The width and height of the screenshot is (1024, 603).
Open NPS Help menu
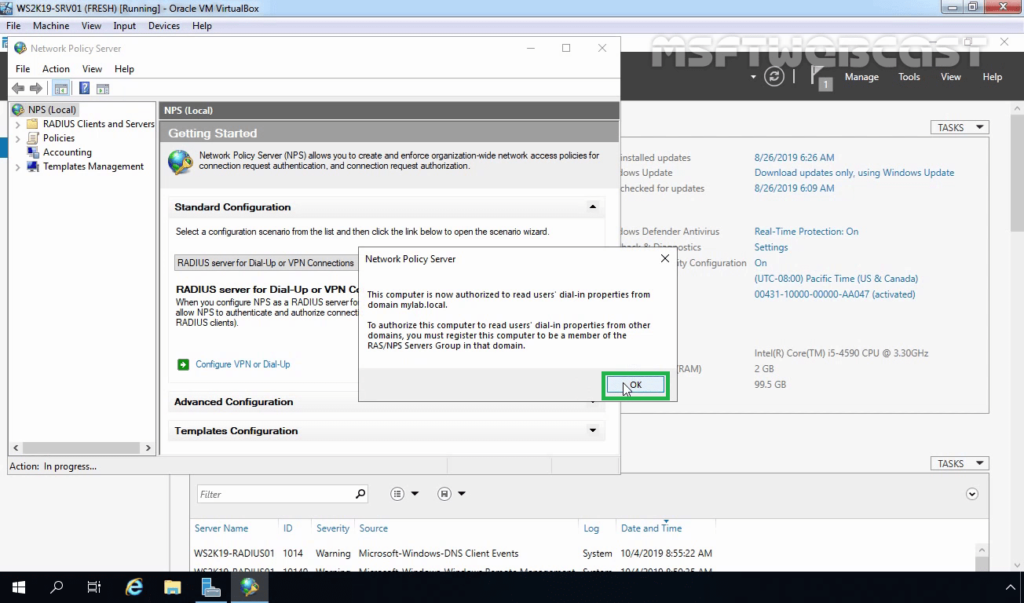point(124,69)
